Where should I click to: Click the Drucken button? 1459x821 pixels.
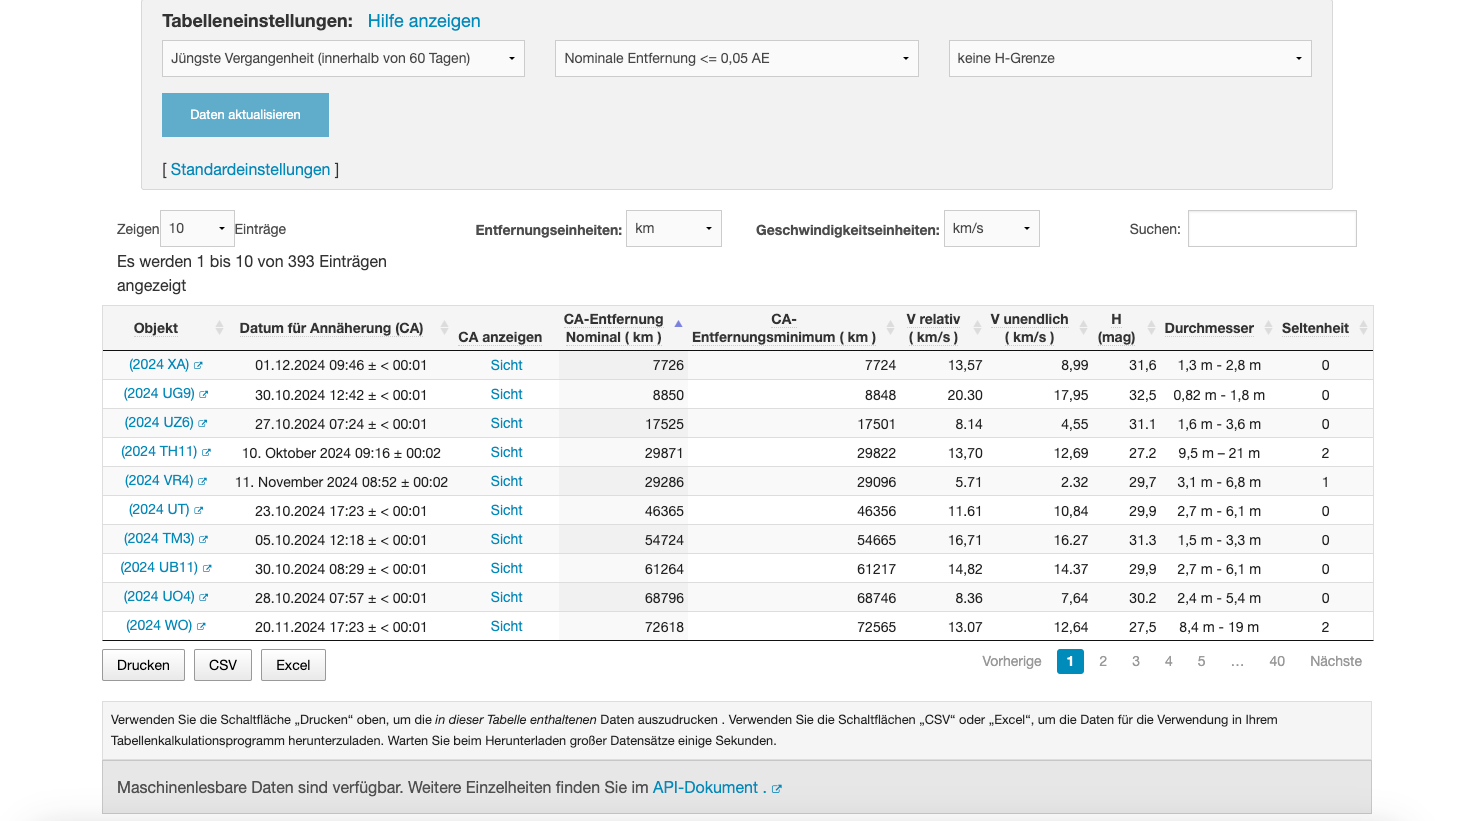click(x=143, y=665)
